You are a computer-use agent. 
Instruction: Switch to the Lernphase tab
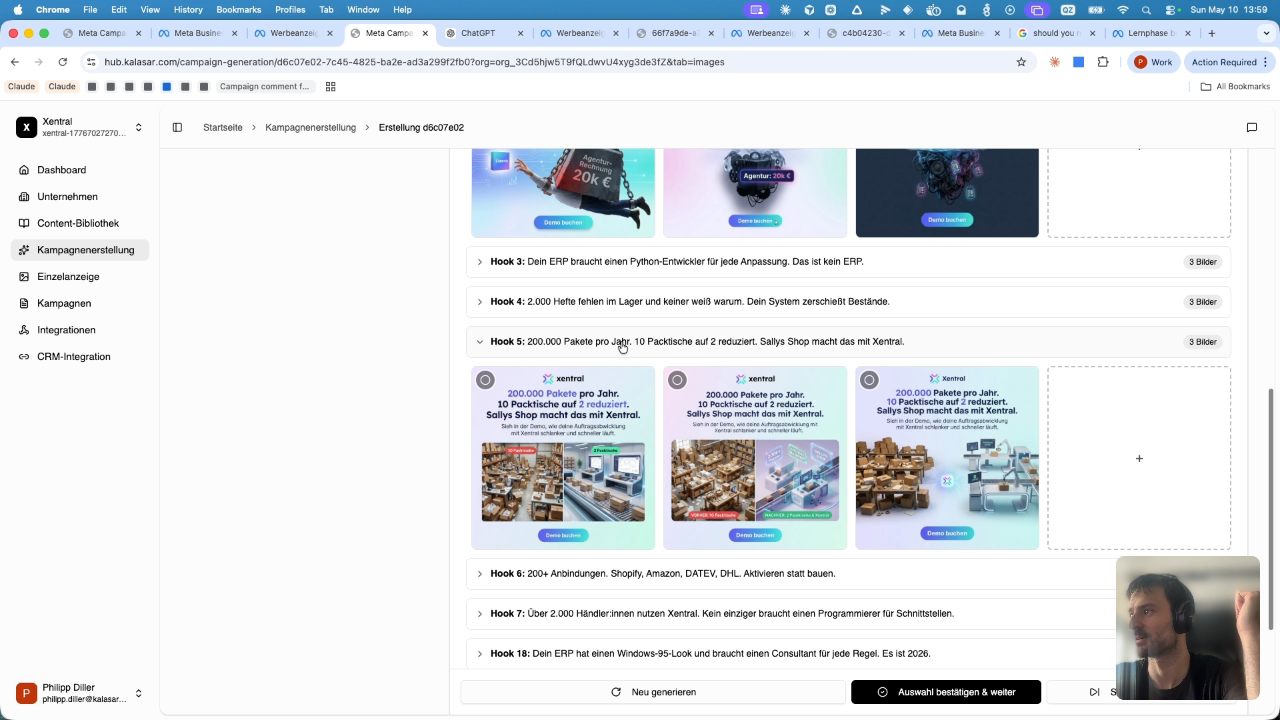coord(1150,33)
